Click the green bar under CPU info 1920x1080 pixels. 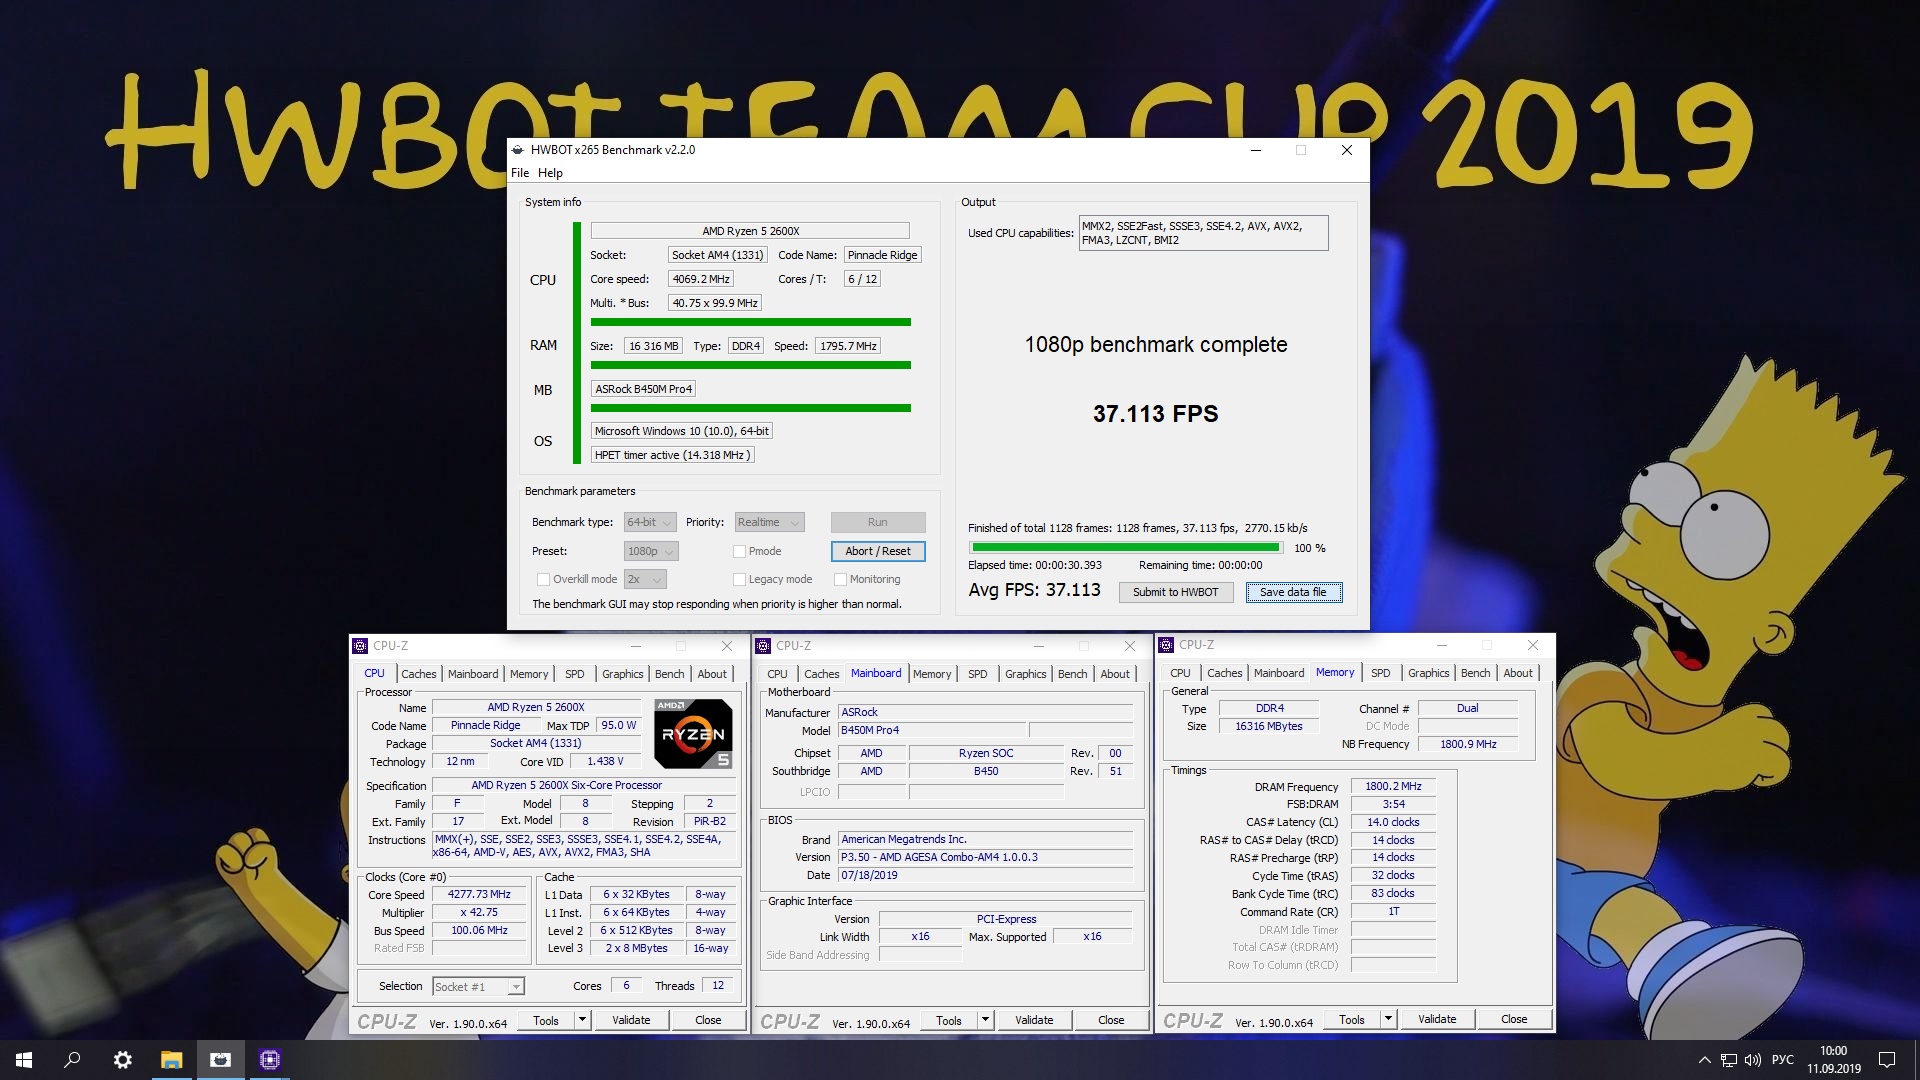pos(750,322)
